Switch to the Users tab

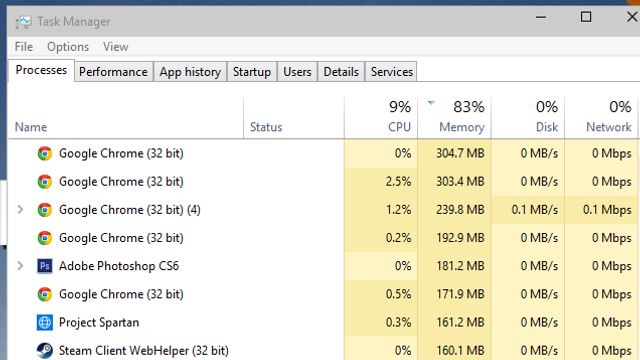[x=297, y=72]
